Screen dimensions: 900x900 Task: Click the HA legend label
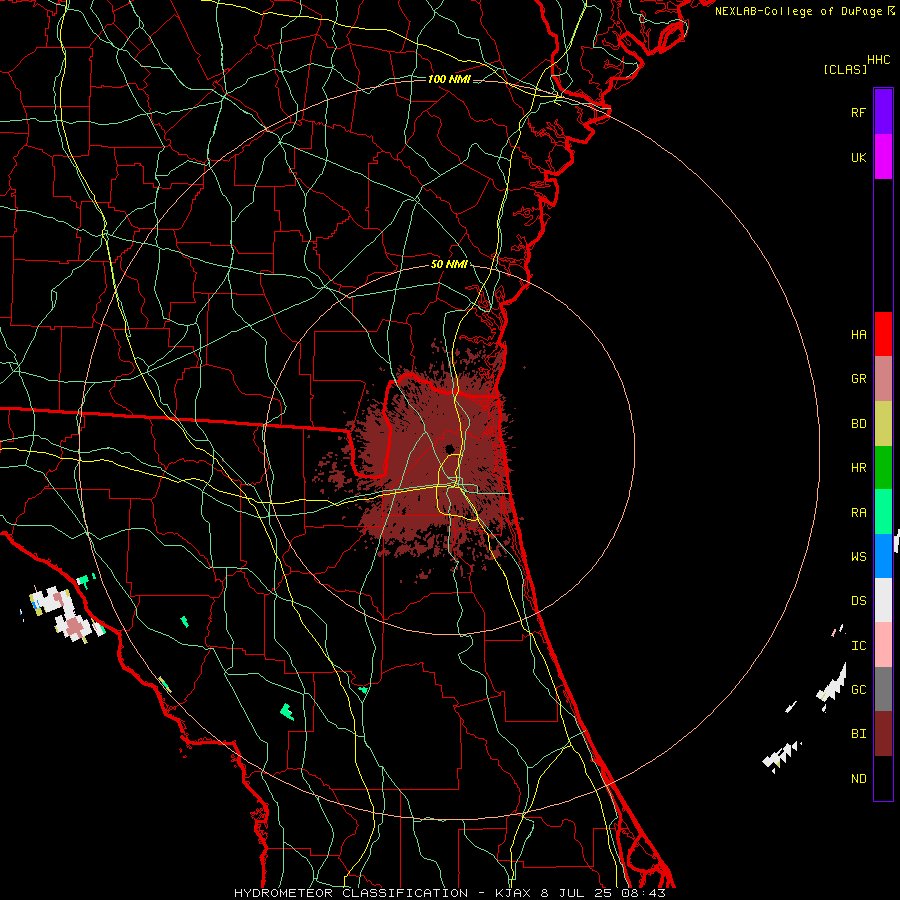pos(858,335)
